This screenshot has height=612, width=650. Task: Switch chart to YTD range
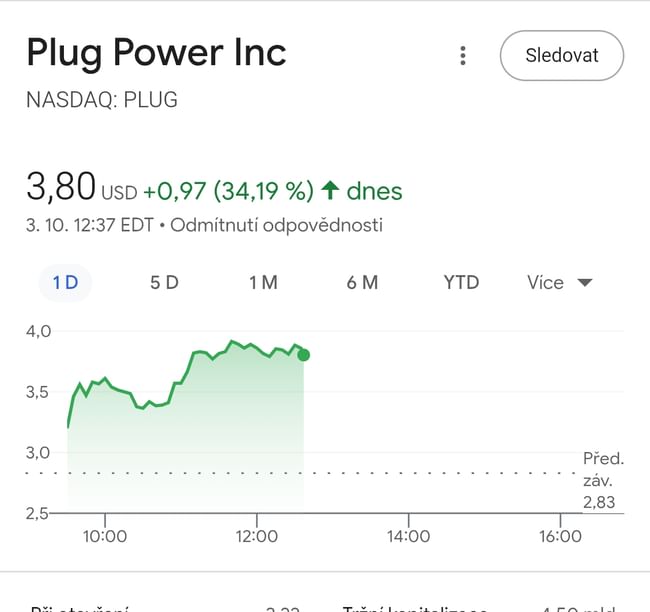point(461,283)
